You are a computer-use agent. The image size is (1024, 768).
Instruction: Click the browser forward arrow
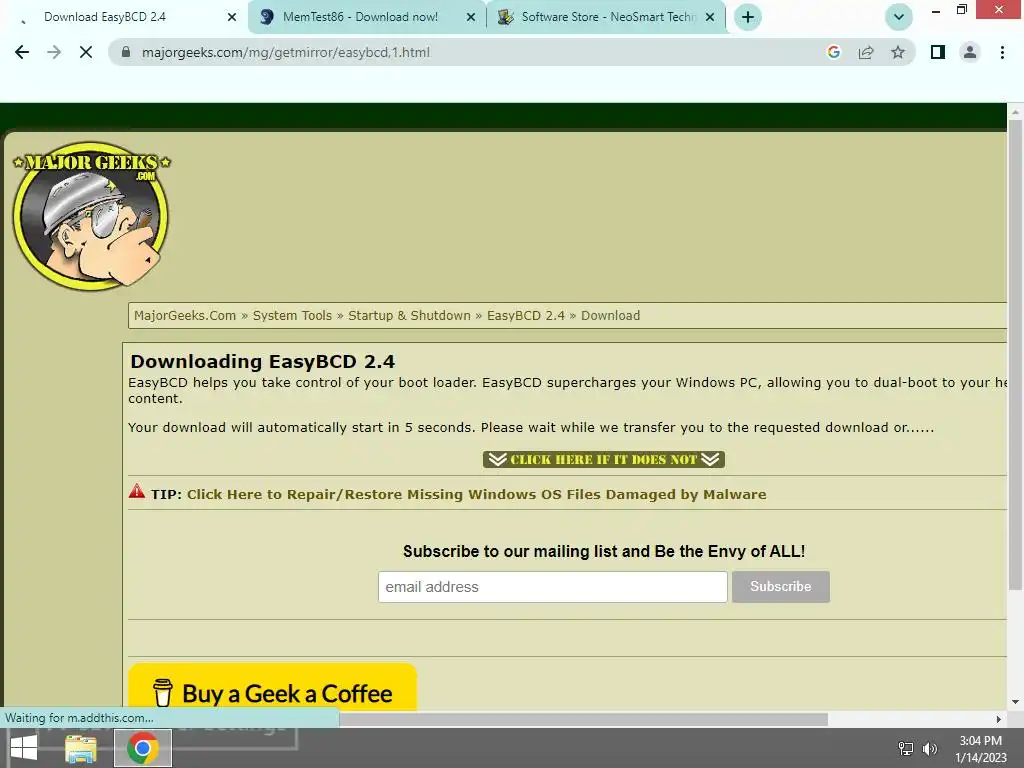tap(54, 52)
